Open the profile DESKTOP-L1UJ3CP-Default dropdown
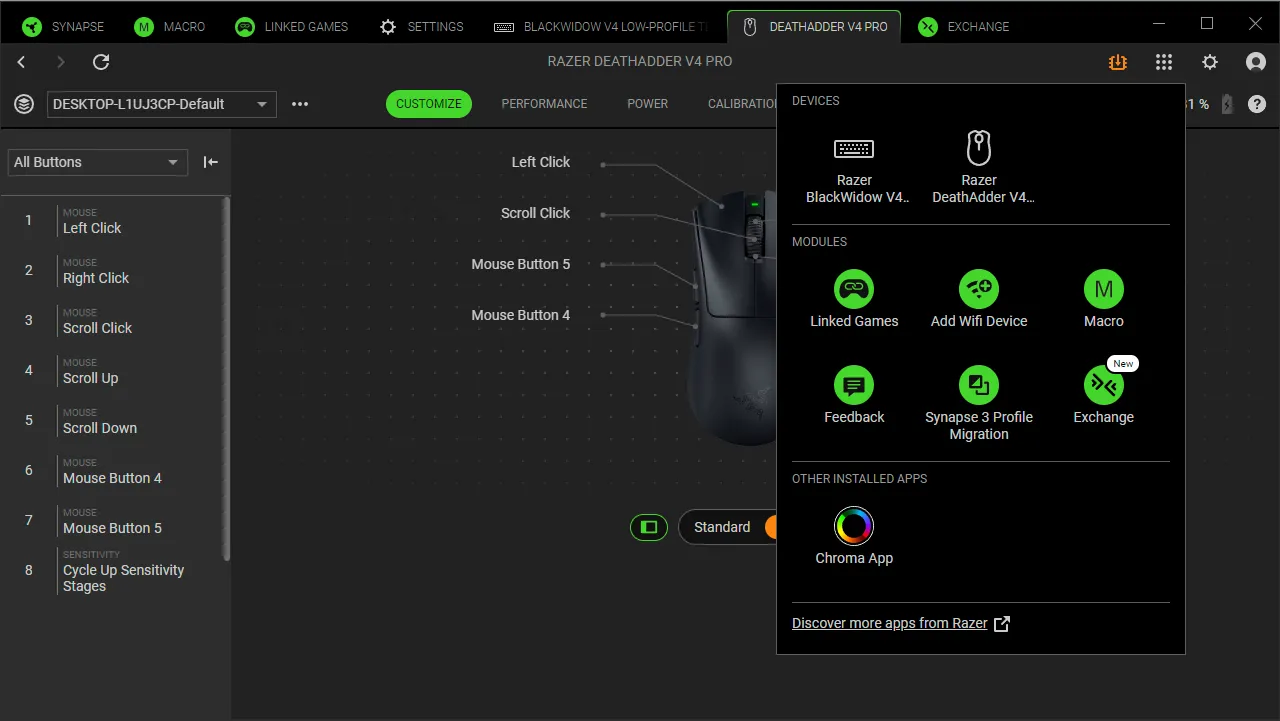Viewport: 1280px width, 721px height. [162, 104]
